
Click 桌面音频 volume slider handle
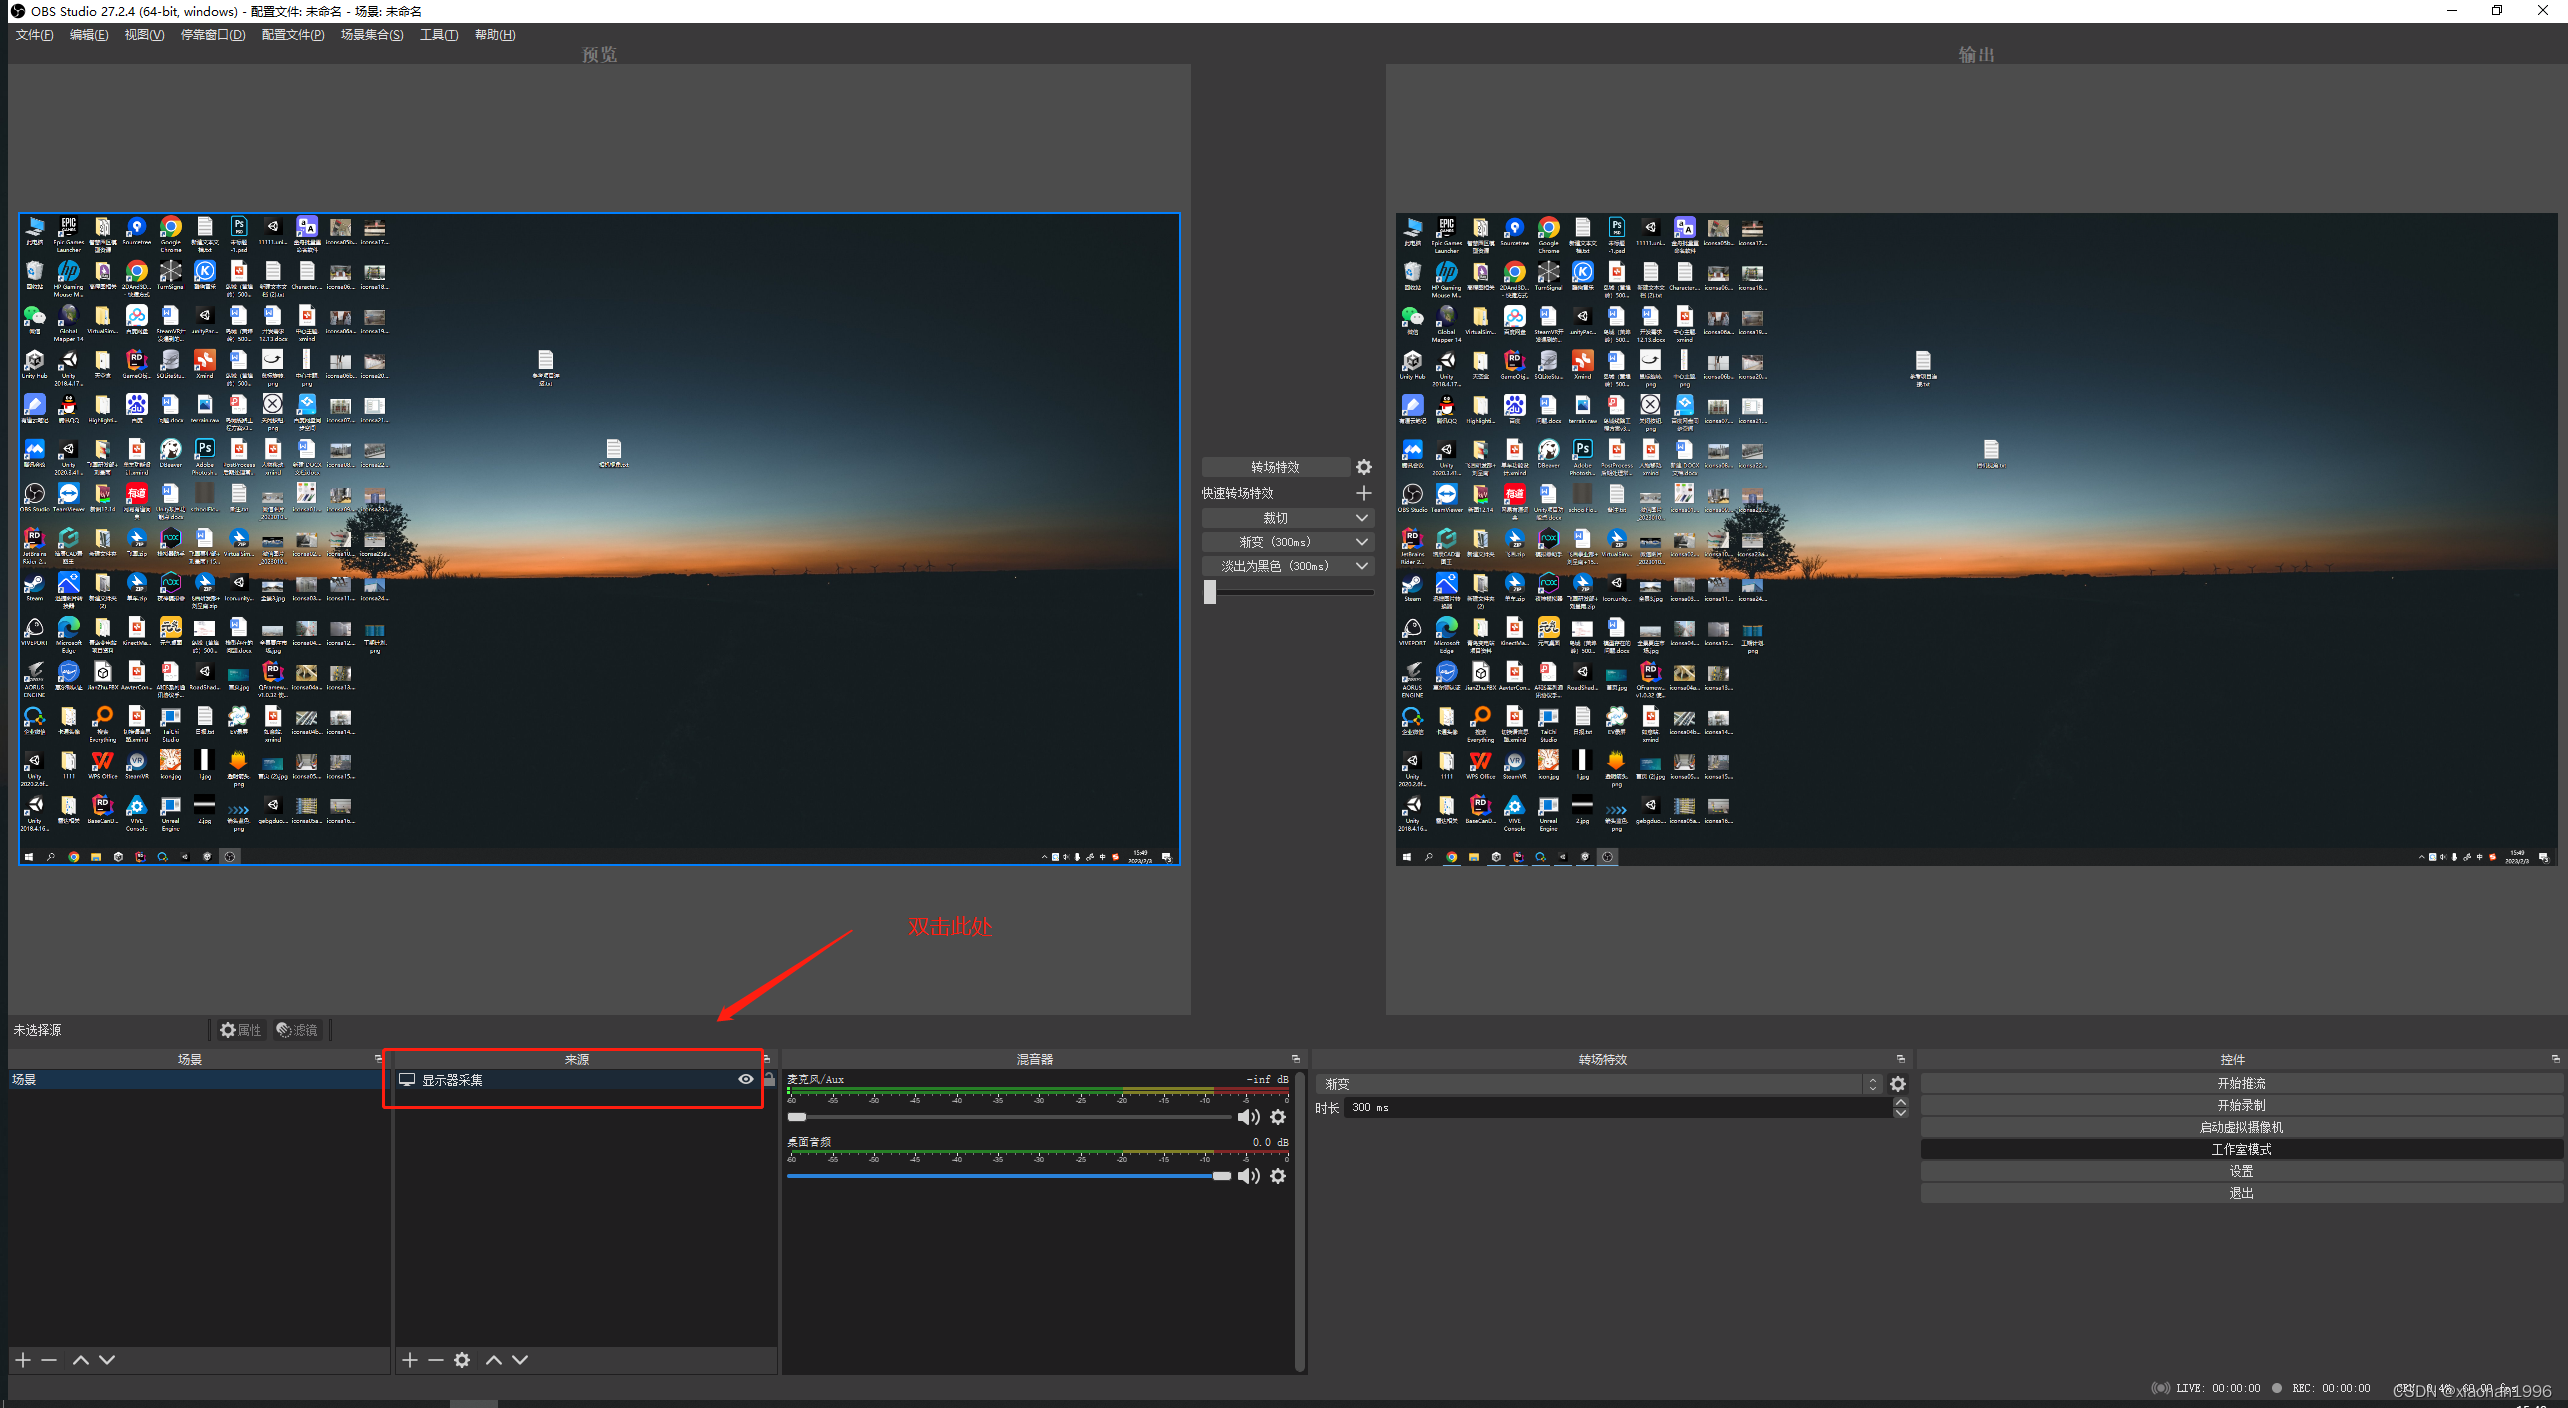[x=1222, y=1176]
